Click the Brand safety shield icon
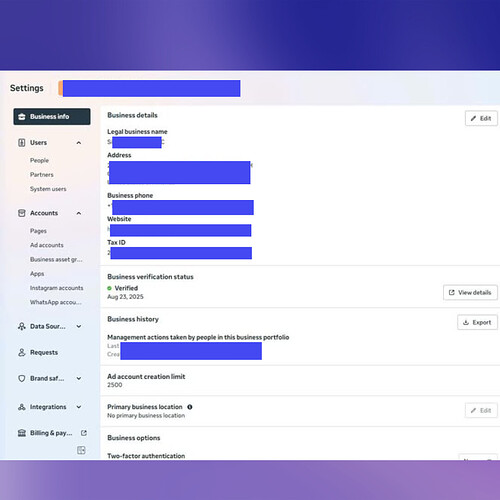The width and height of the screenshot is (500, 500). (22, 378)
